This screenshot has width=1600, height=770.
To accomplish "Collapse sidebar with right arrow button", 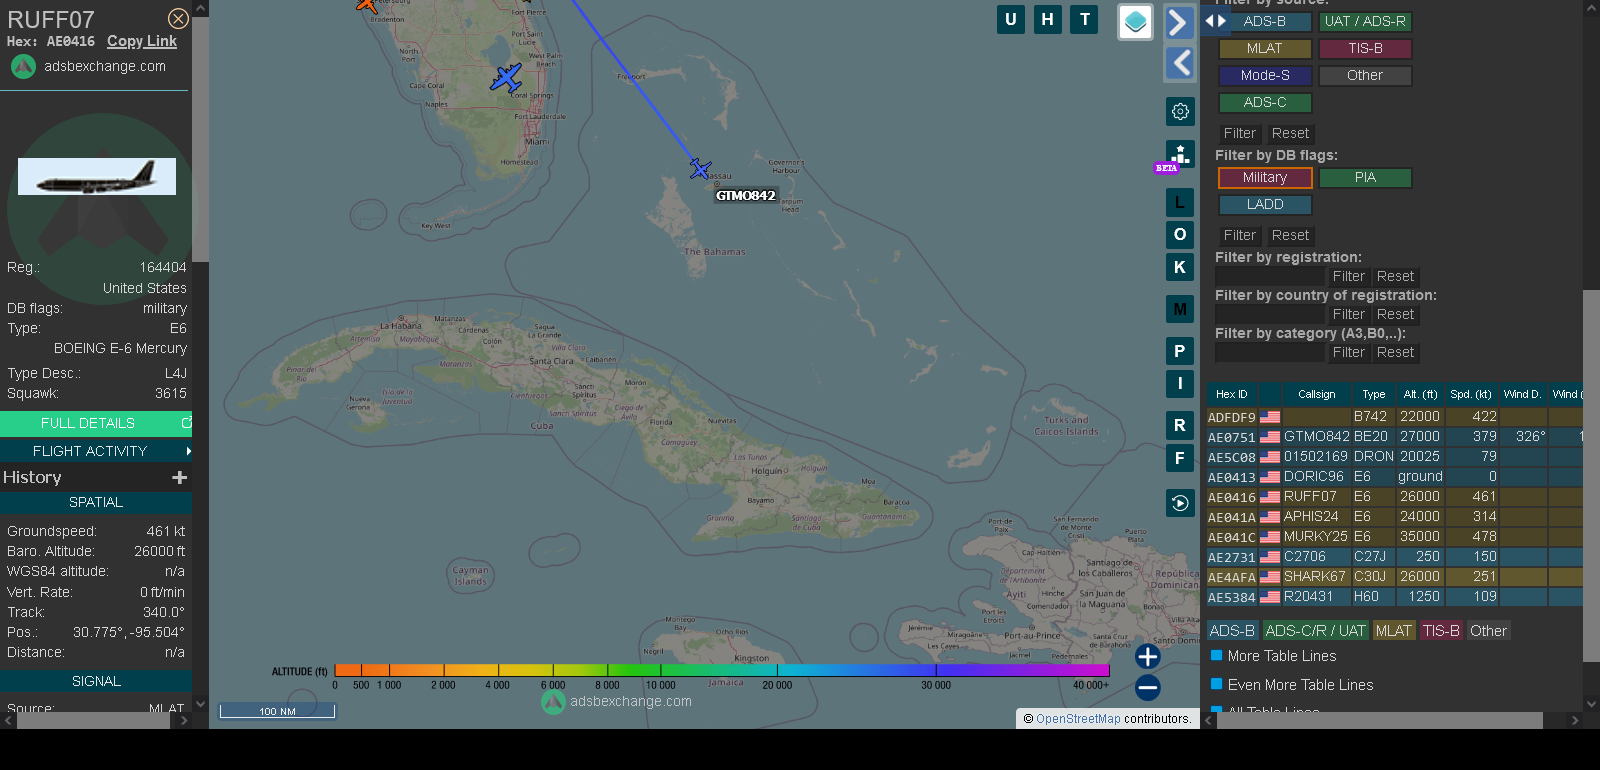I will coord(1179,22).
